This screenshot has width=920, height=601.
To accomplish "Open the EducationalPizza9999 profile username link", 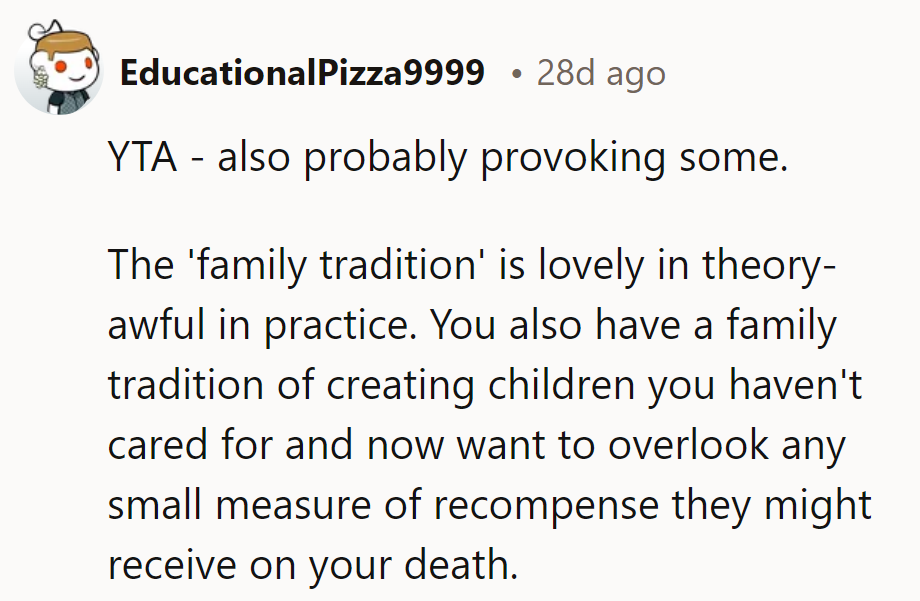I will coord(301,73).
